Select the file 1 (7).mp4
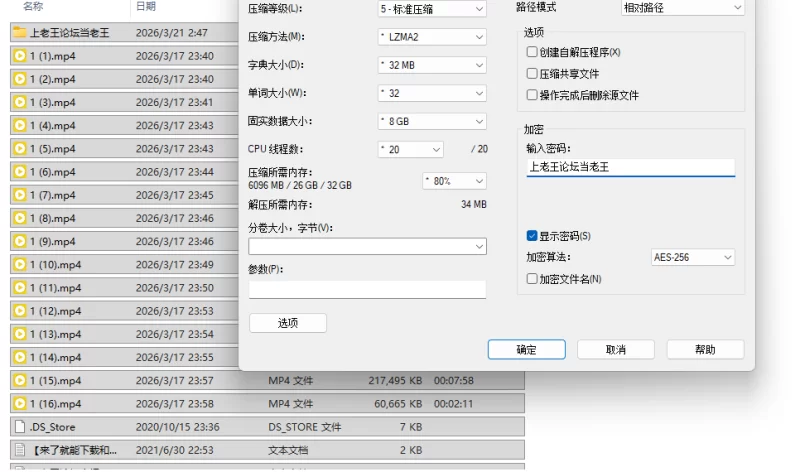Image resolution: width=800 pixels, height=472 pixels. (x=124, y=195)
